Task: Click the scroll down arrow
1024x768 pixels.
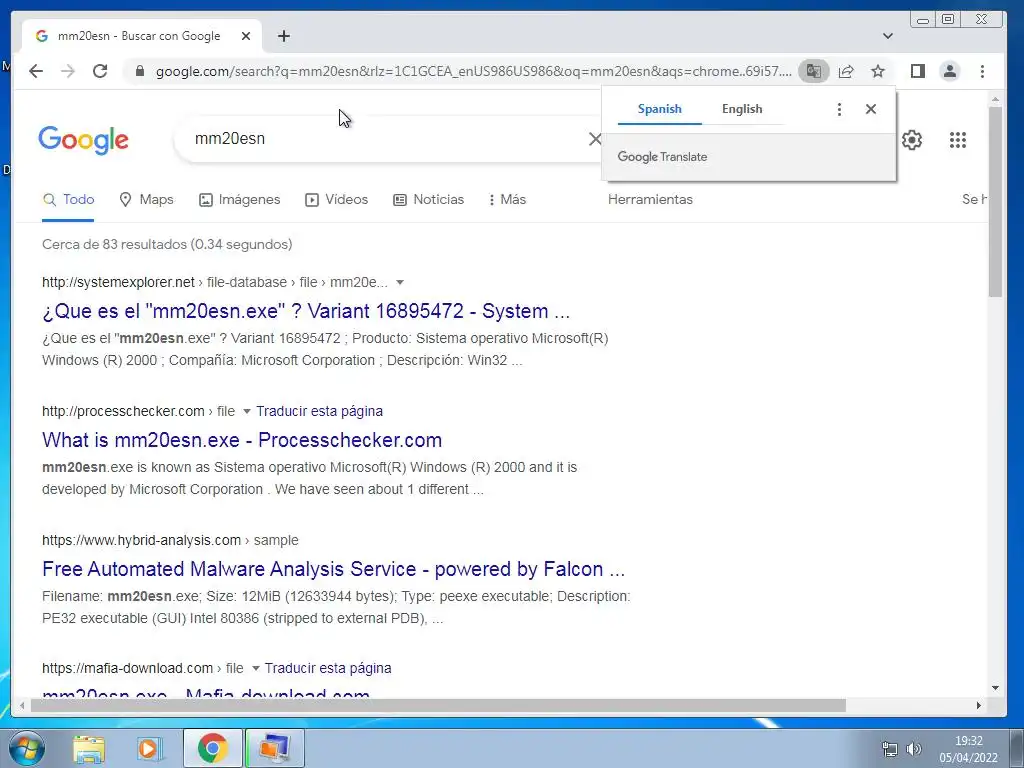Action: tap(995, 688)
